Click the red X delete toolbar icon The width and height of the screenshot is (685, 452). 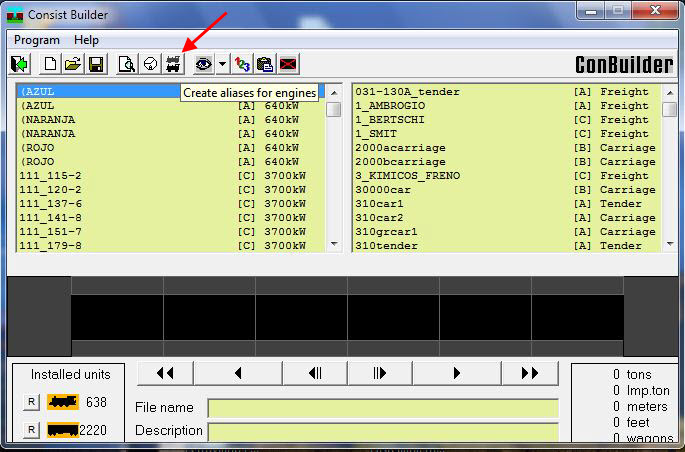[288, 64]
